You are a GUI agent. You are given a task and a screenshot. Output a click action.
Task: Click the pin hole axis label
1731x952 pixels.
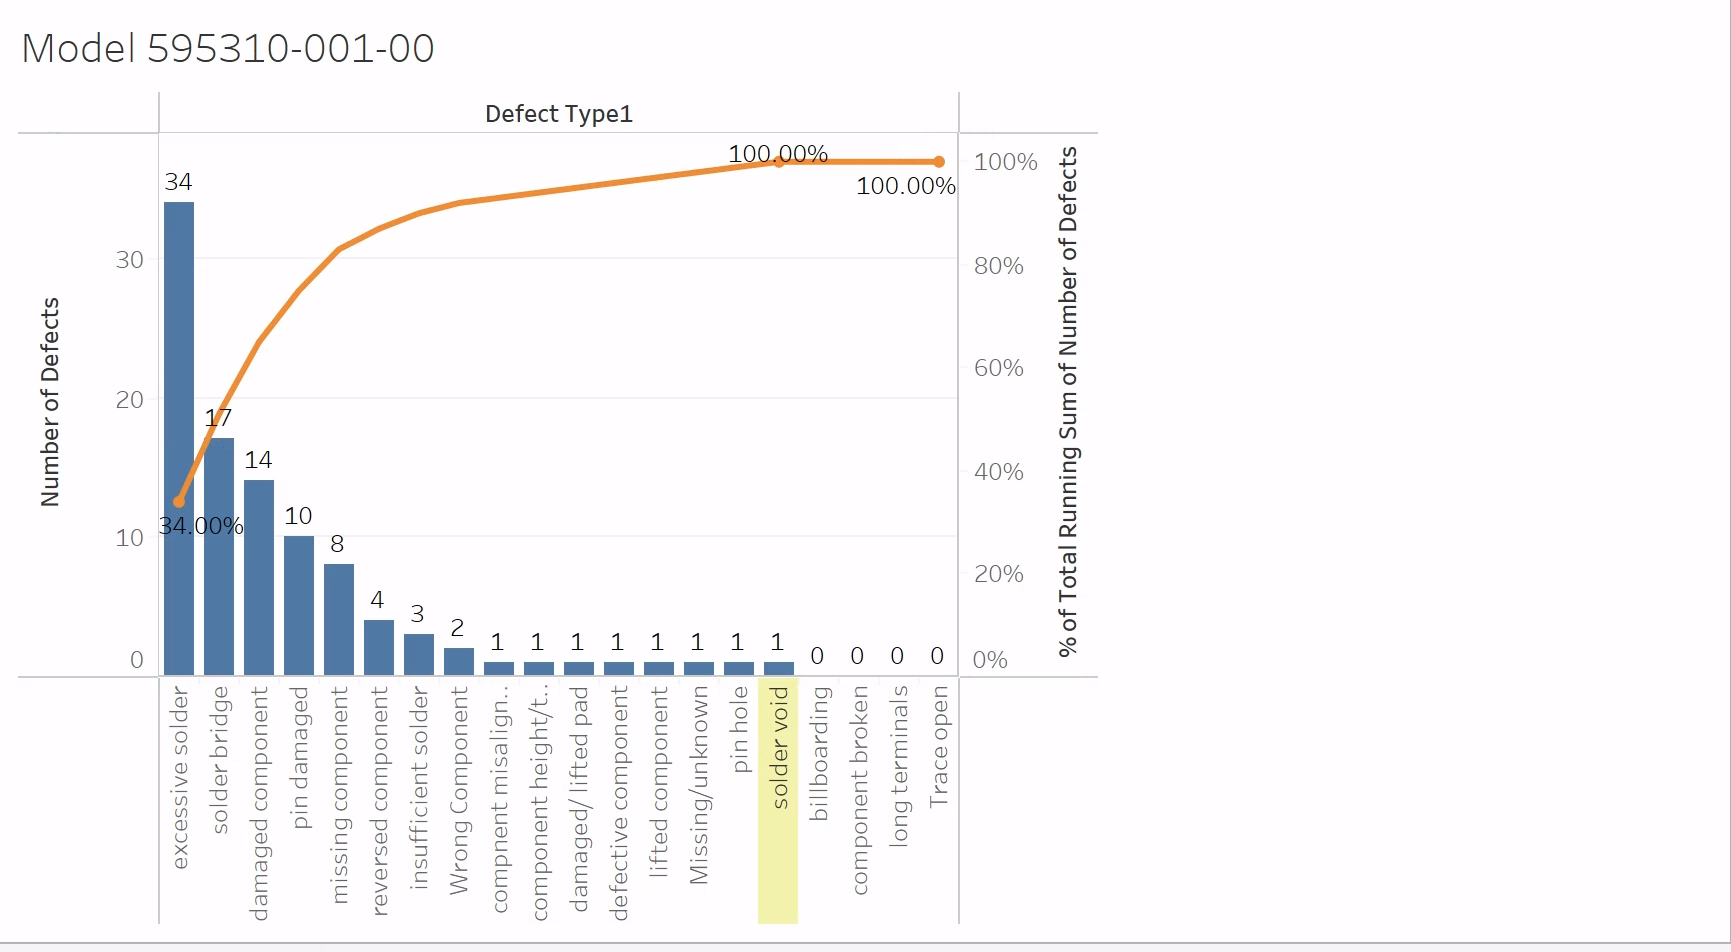click(x=739, y=729)
